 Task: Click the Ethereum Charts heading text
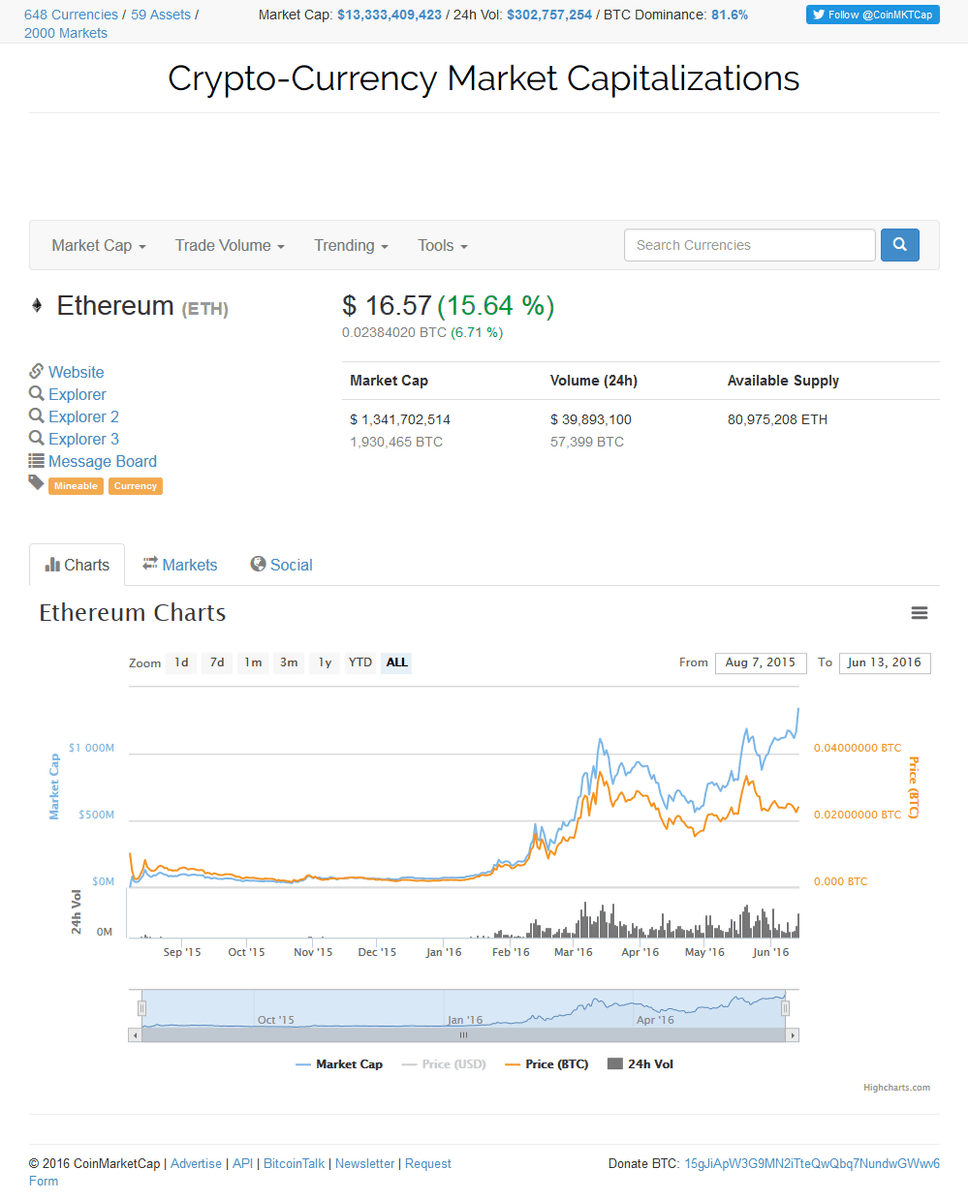click(132, 613)
